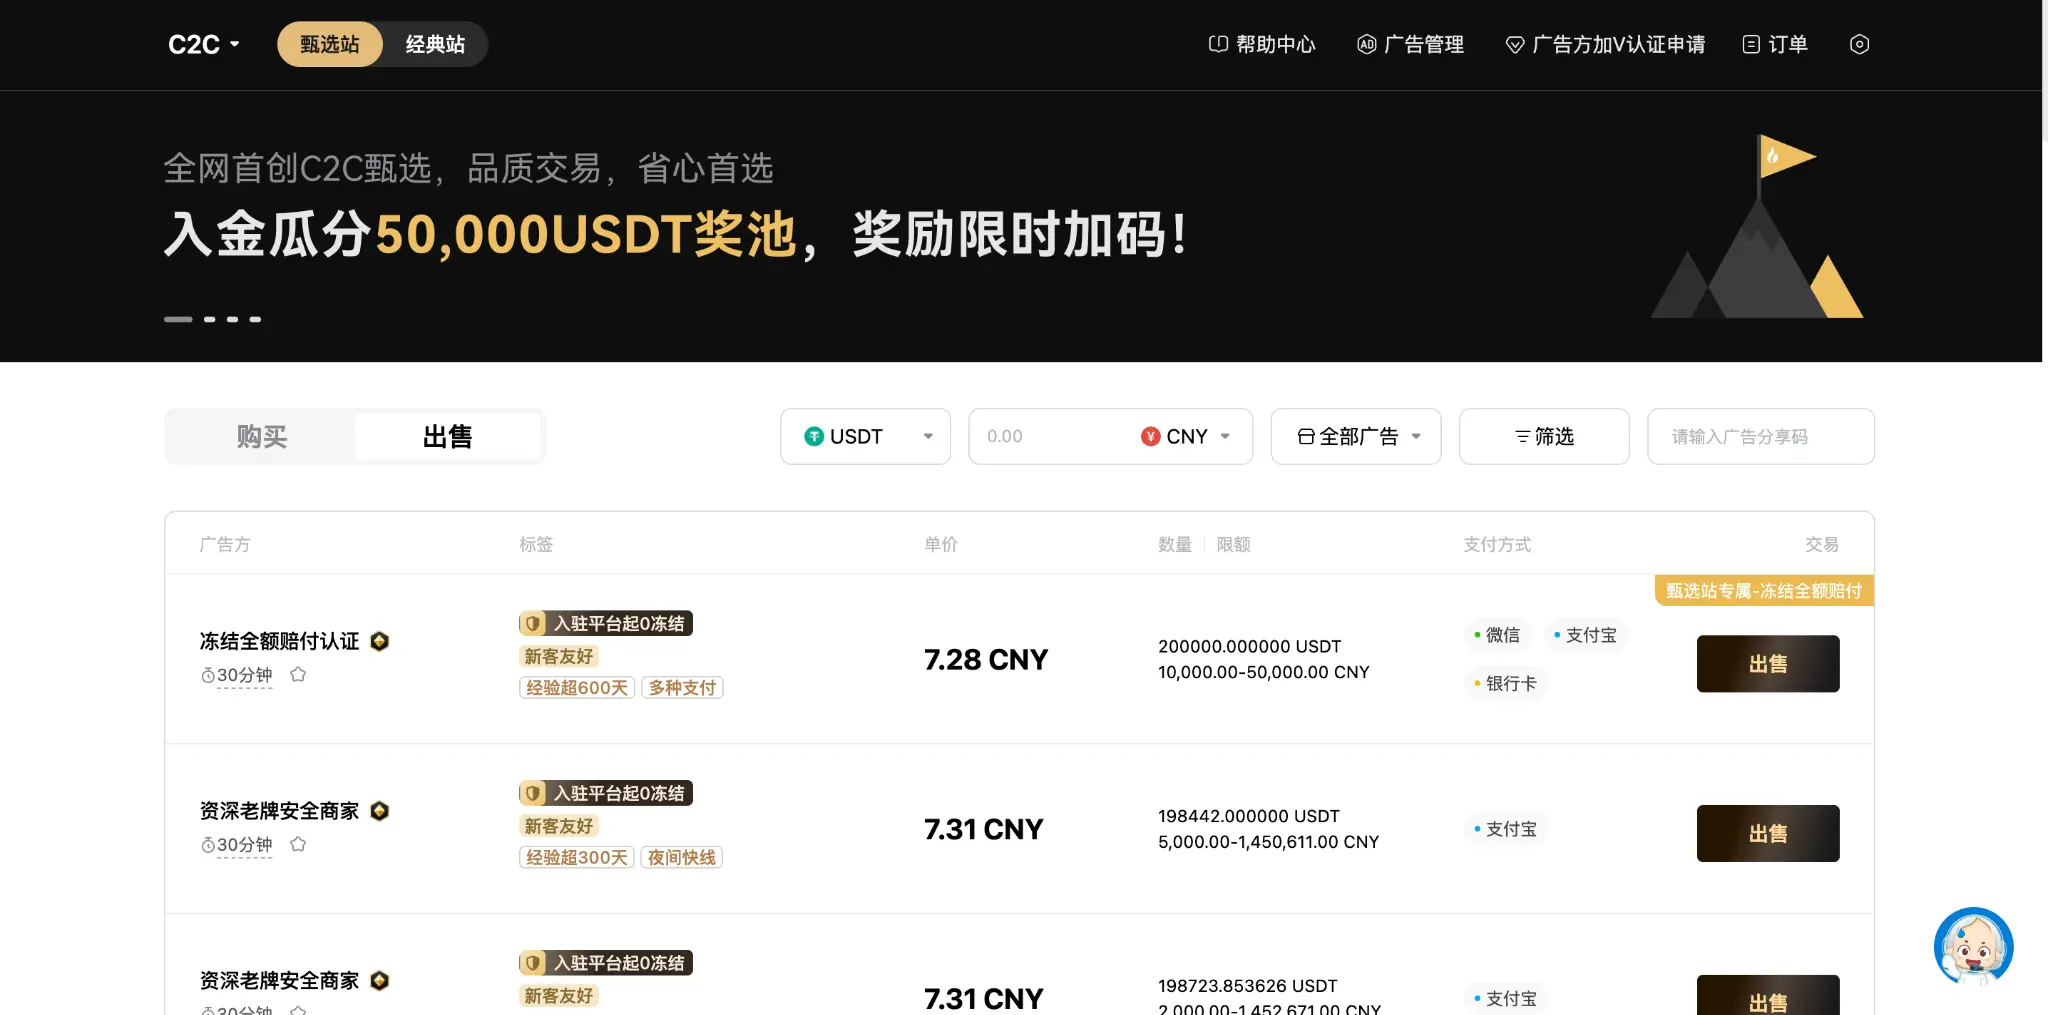The height and width of the screenshot is (1015, 2048).
Task: Click the AD icon next to 广告管理
Action: click(x=1367, y=44)
